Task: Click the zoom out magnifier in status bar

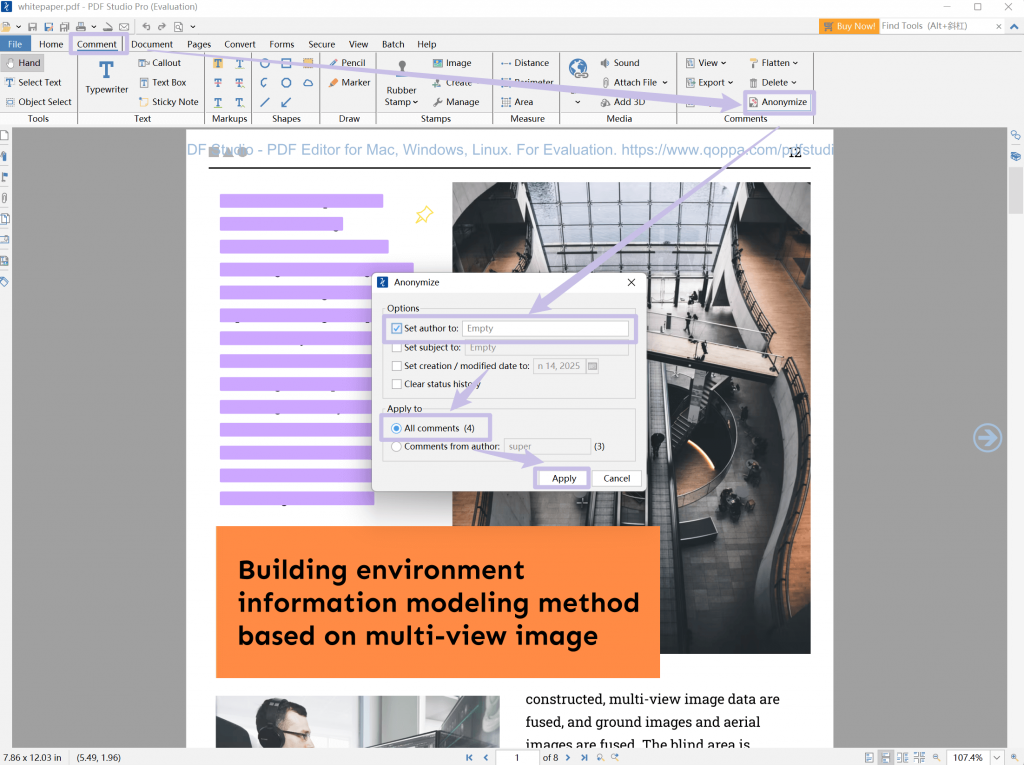Action: [935, 757]
